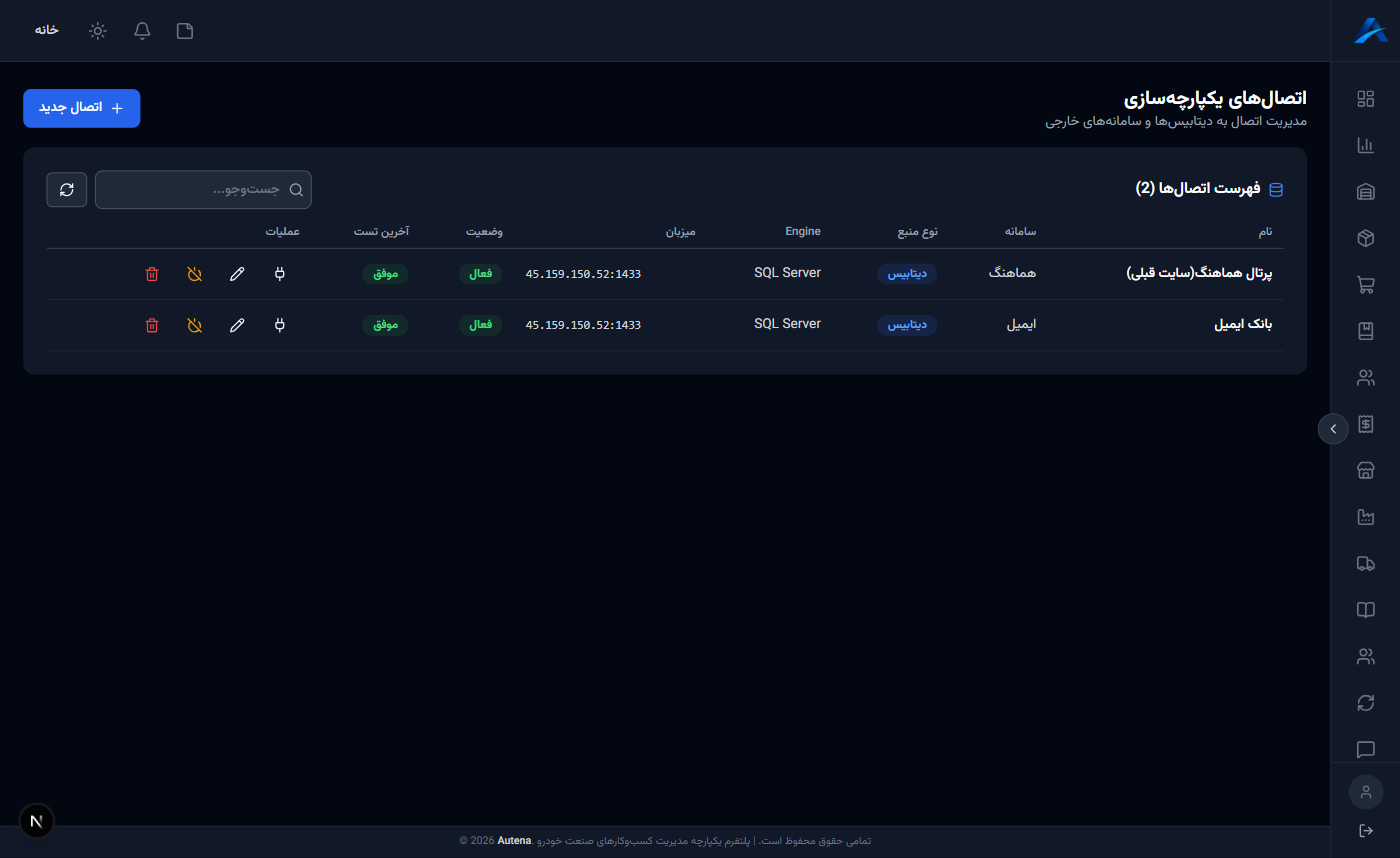The width and height of the screenshot is (1400, 858).
Task: Open the warehouse icon in sidebar
Action: click(1365, 192)
